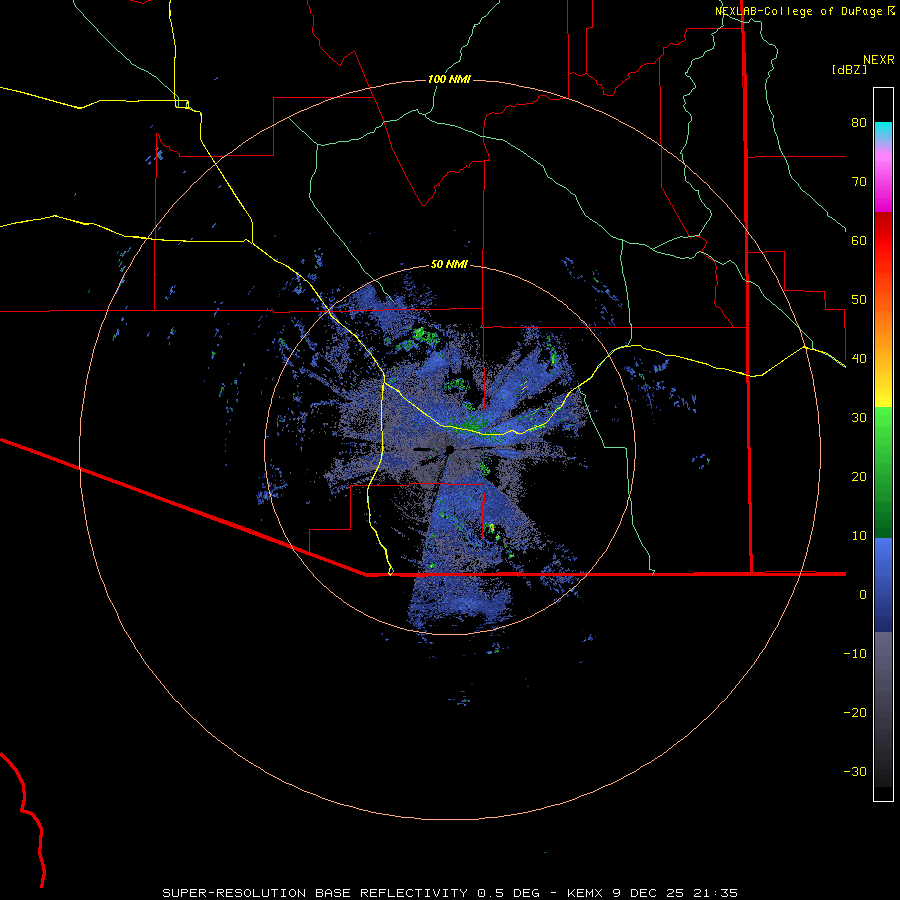This screenshot has width=900, height=900.
Task: Click the -20 value on the dBZ scale
Action: click(x=855, y=713)
